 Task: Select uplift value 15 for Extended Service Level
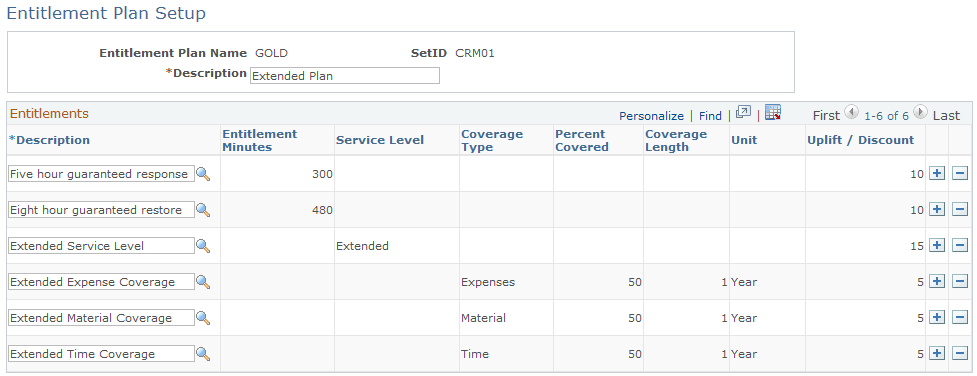(x=917, y=246)
